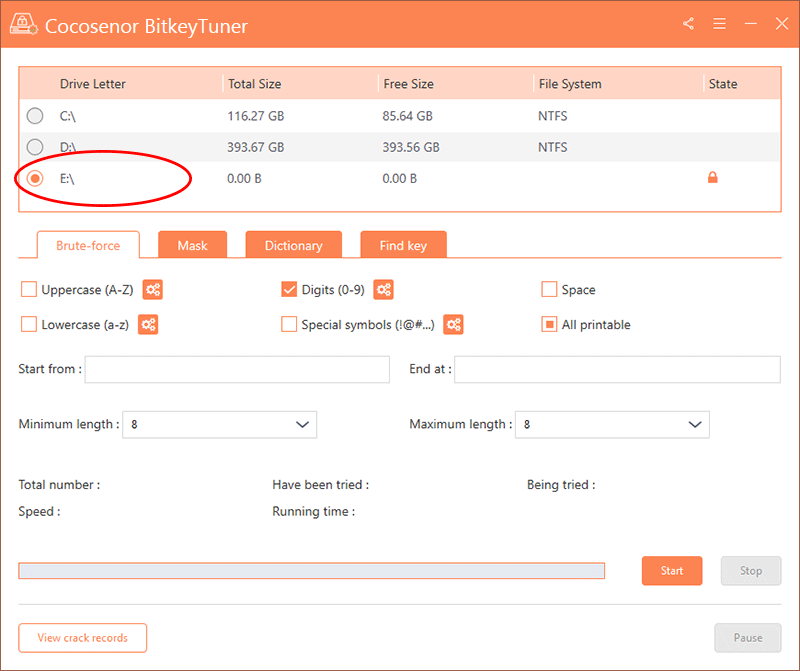Viewport: 800px width, 671px height.
Task: Switch to the Brute-force tab
Action: pos(88,245)
